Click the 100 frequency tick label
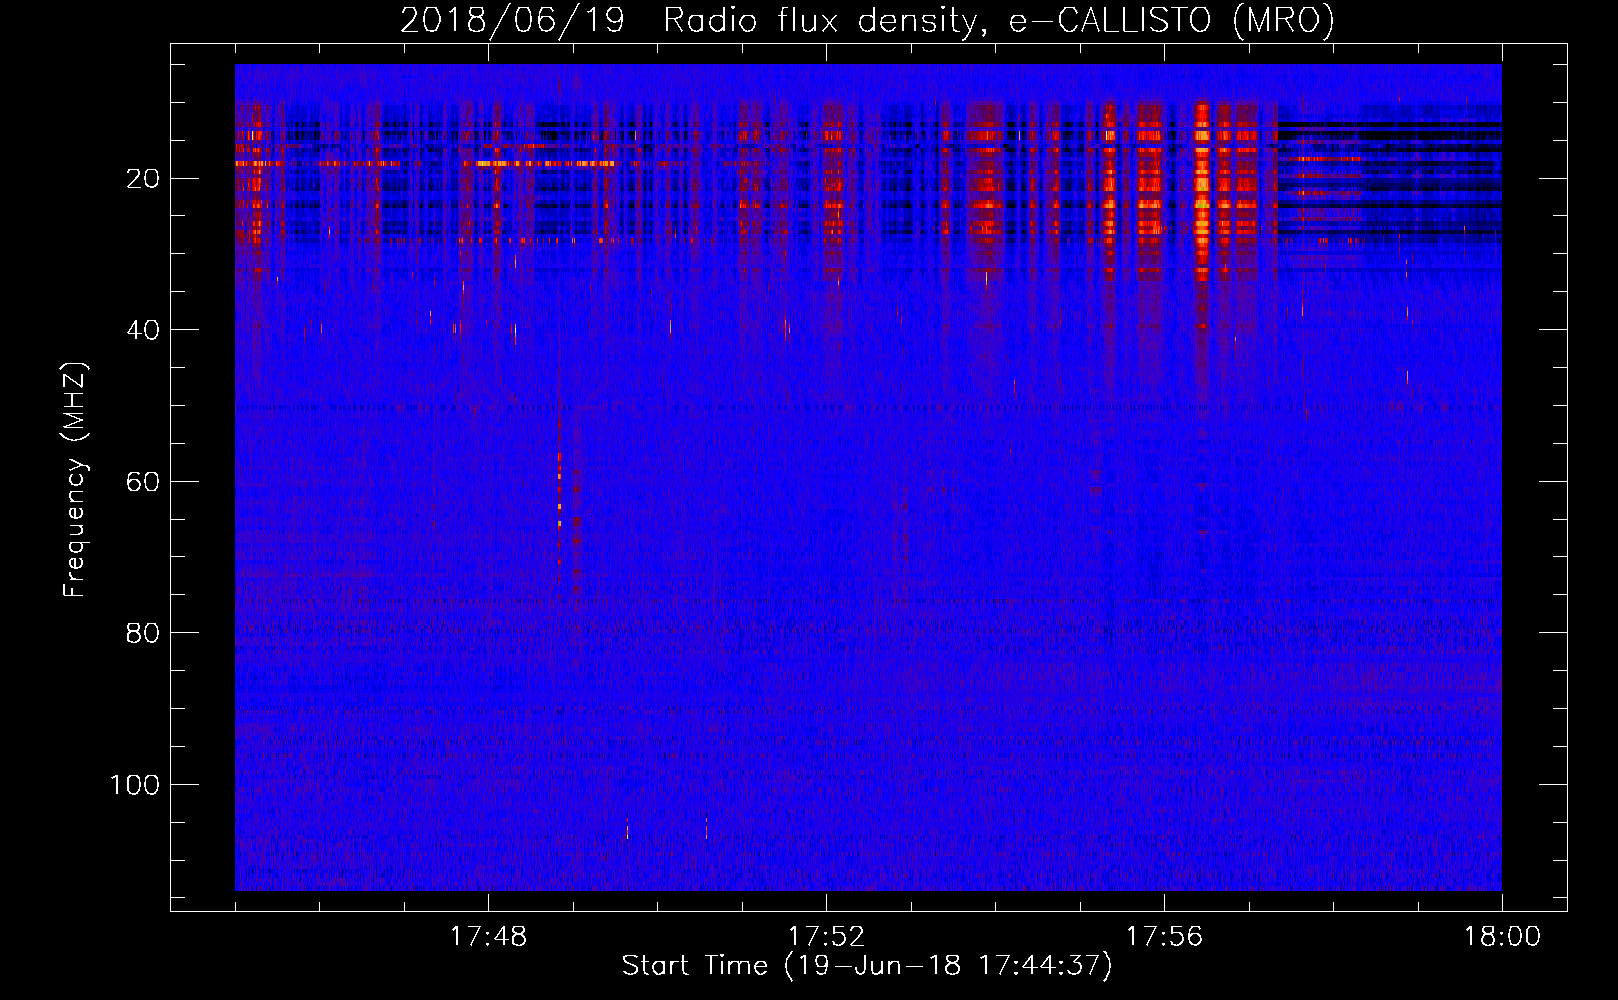This screenshot has height=1000, width=1618. pos(135,785)
